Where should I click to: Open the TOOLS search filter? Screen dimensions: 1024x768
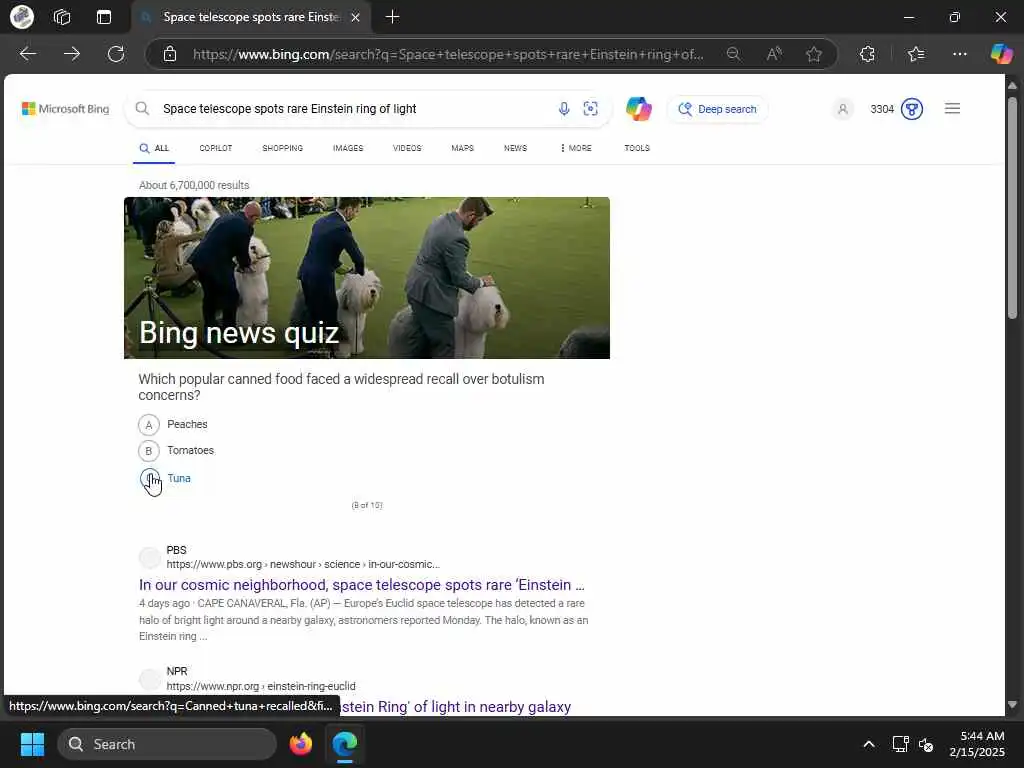[637, 148]
